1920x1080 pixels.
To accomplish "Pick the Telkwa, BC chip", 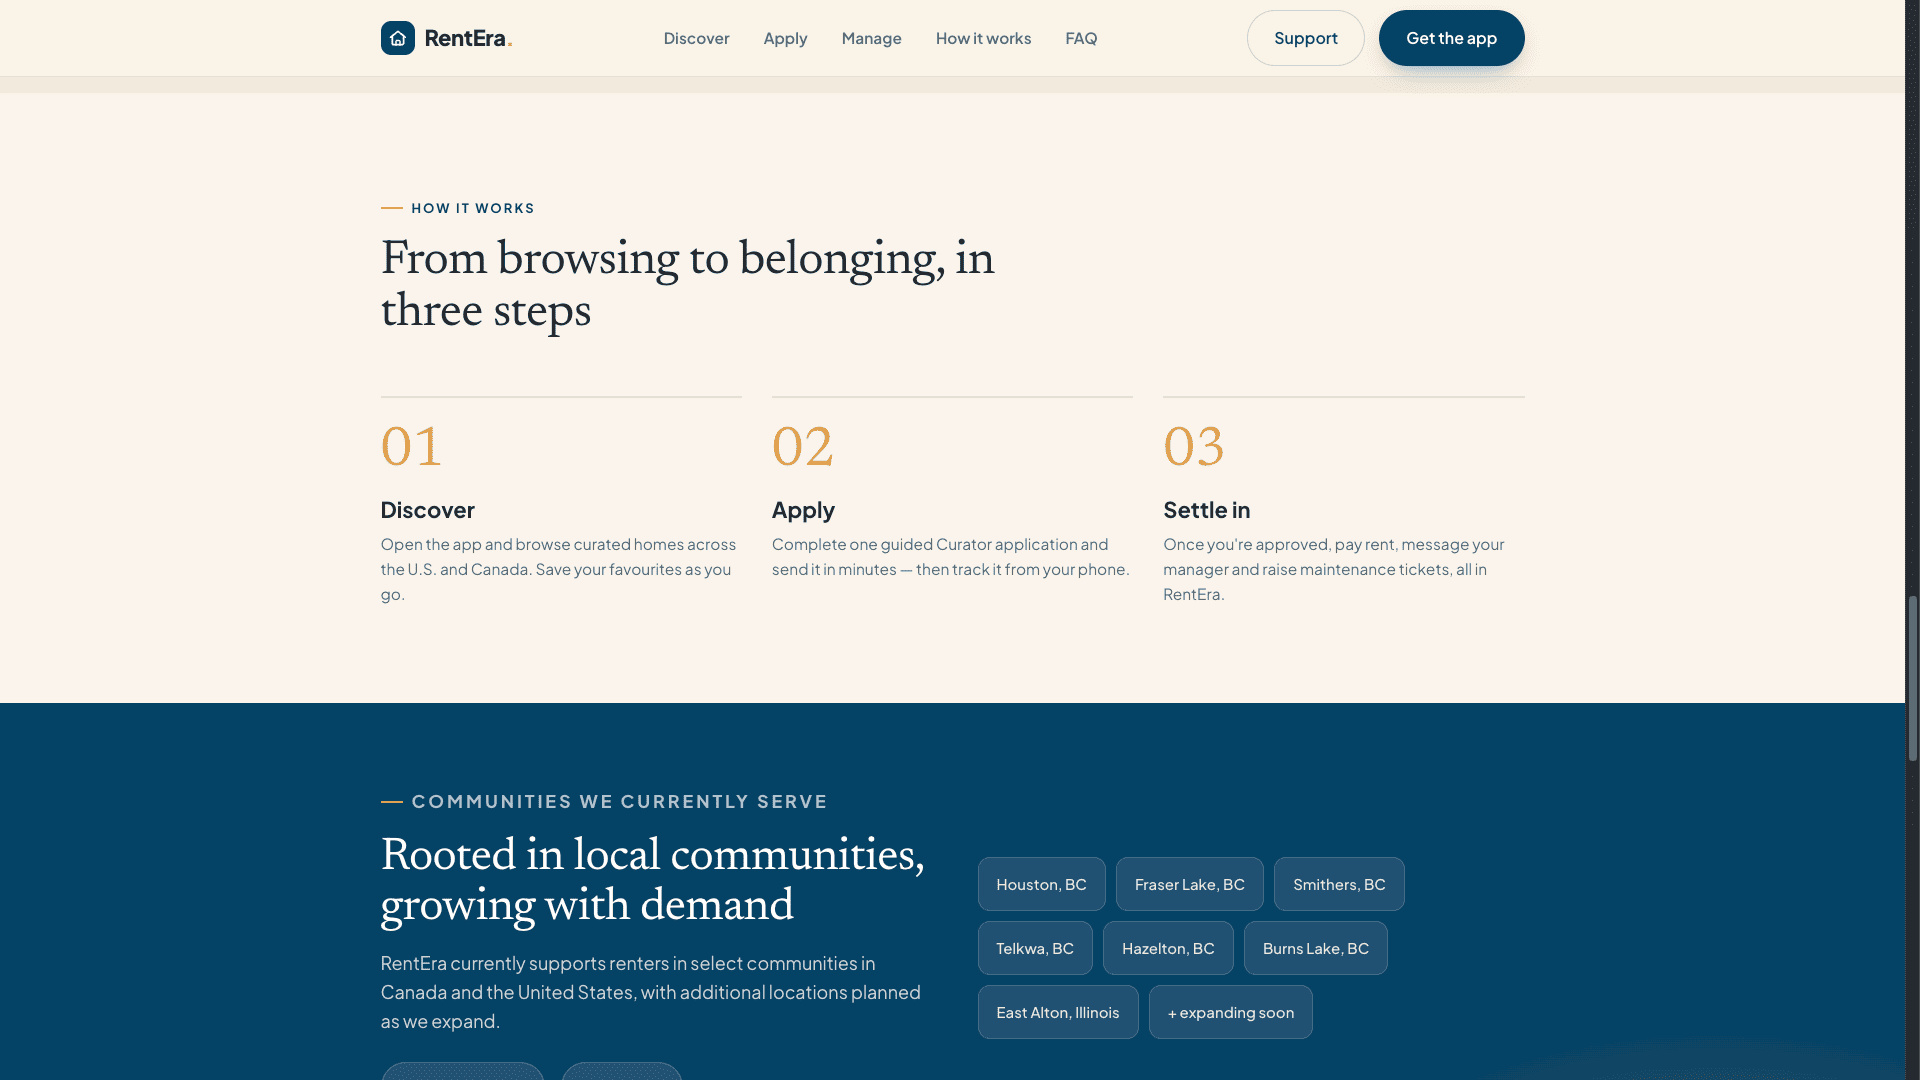I will coord(1035,948).
